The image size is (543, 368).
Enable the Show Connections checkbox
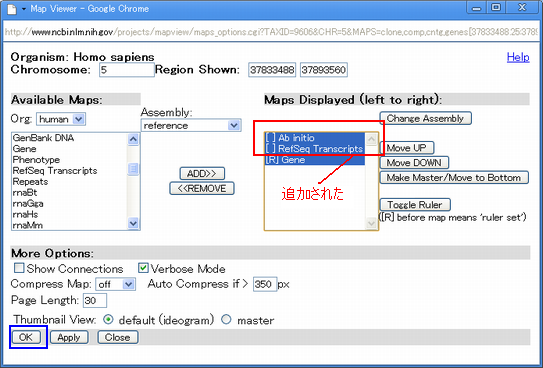coord(19,268)
